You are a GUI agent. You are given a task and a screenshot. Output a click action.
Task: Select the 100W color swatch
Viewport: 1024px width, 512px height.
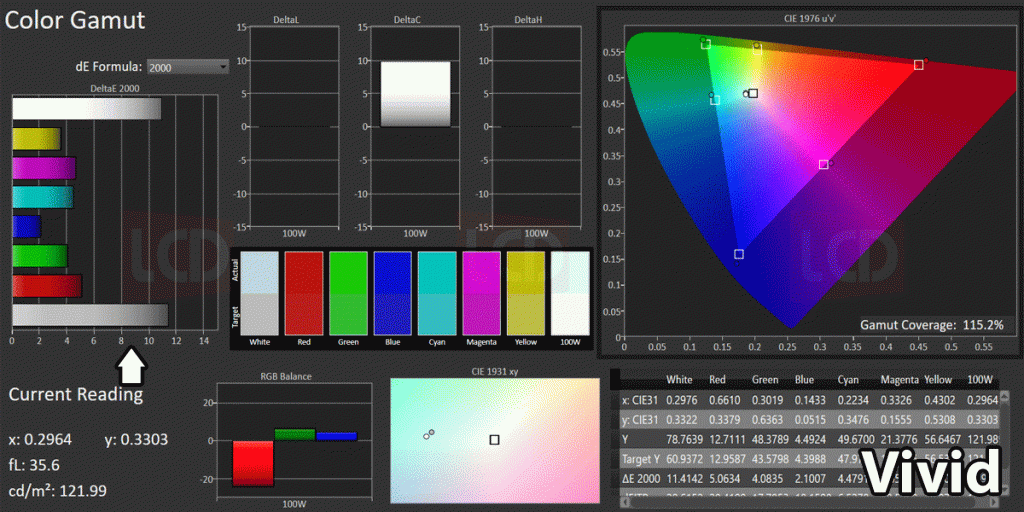point(570,294)
